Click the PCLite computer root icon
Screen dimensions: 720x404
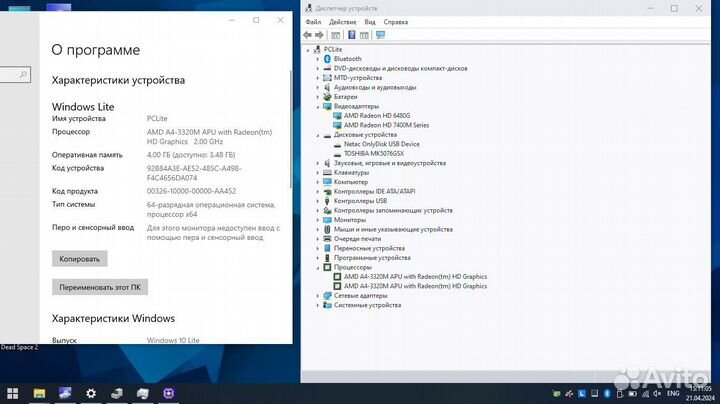click(x=317, y=49)
